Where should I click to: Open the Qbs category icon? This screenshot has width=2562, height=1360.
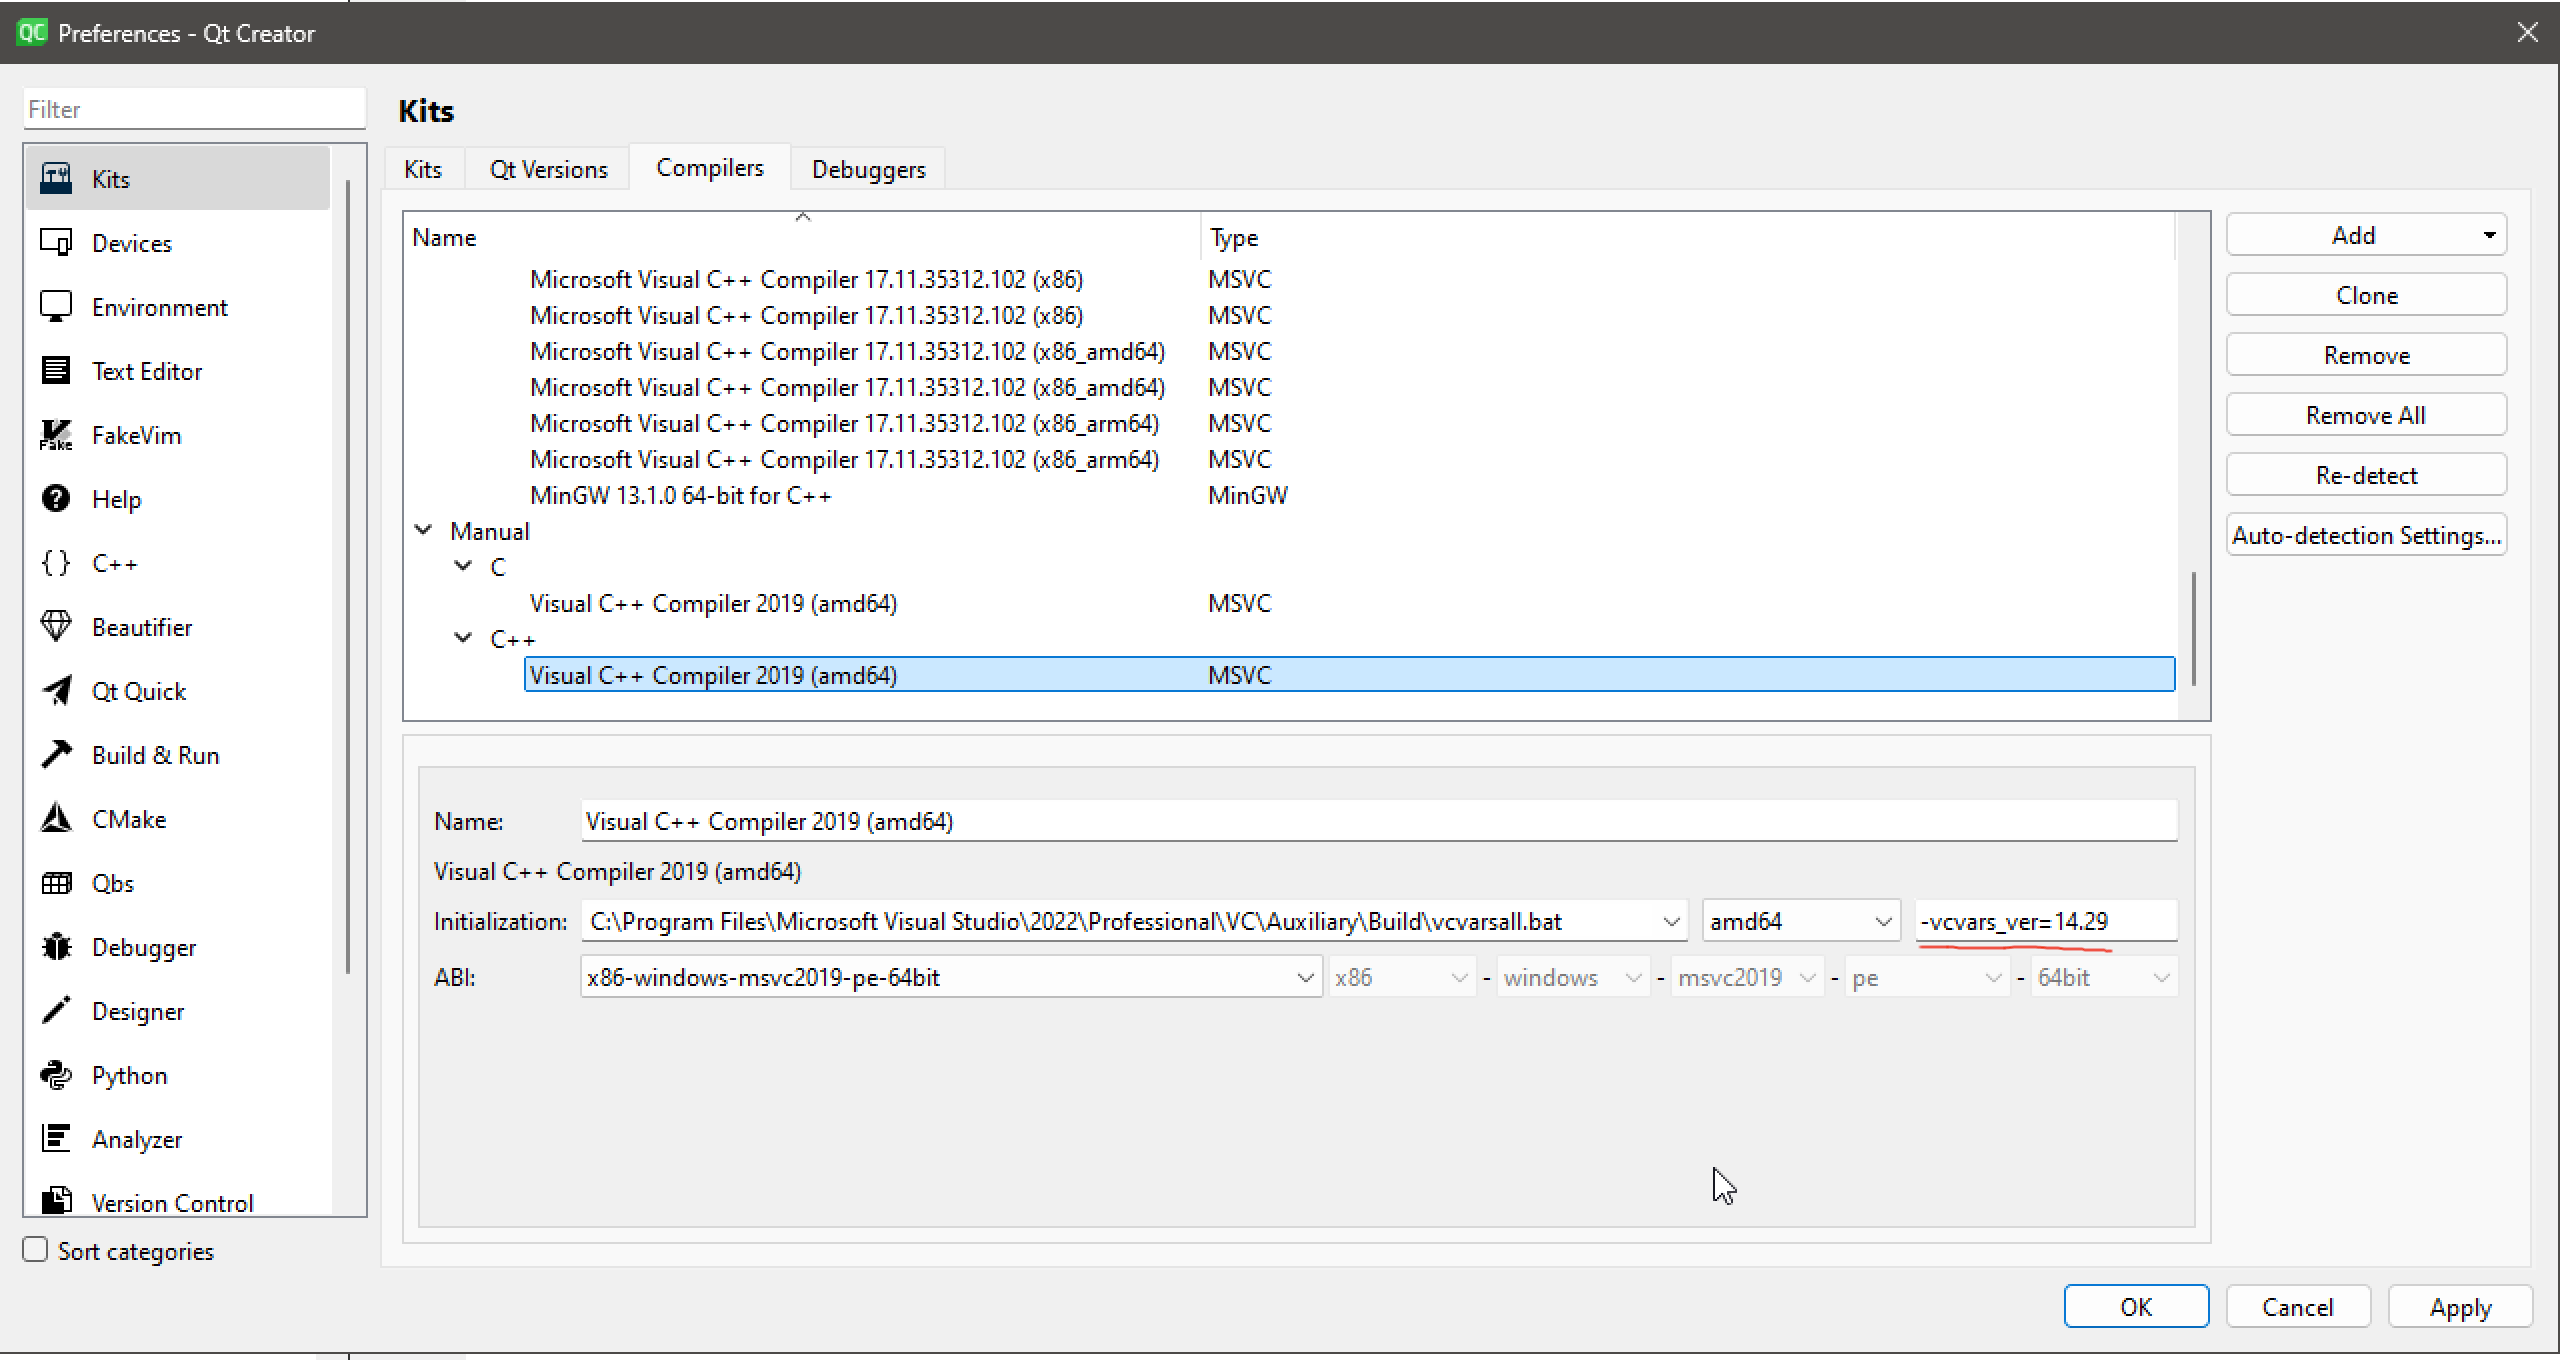click(x=56, y=883)
